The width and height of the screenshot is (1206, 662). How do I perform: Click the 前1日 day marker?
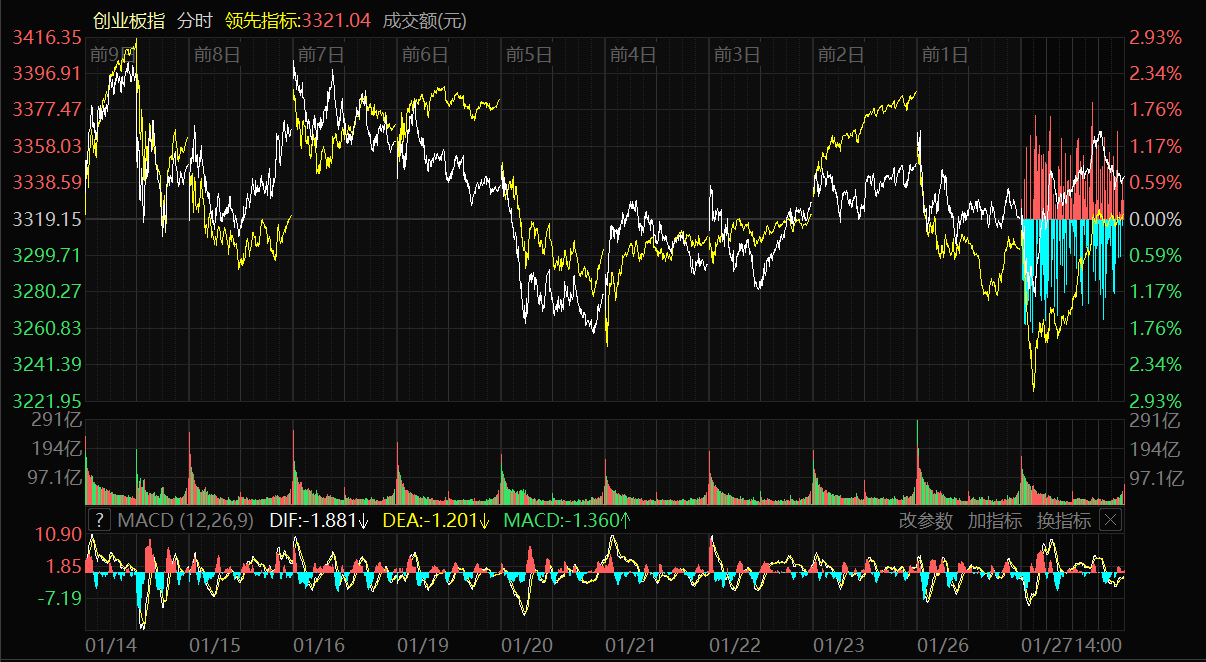pos(944,54)
